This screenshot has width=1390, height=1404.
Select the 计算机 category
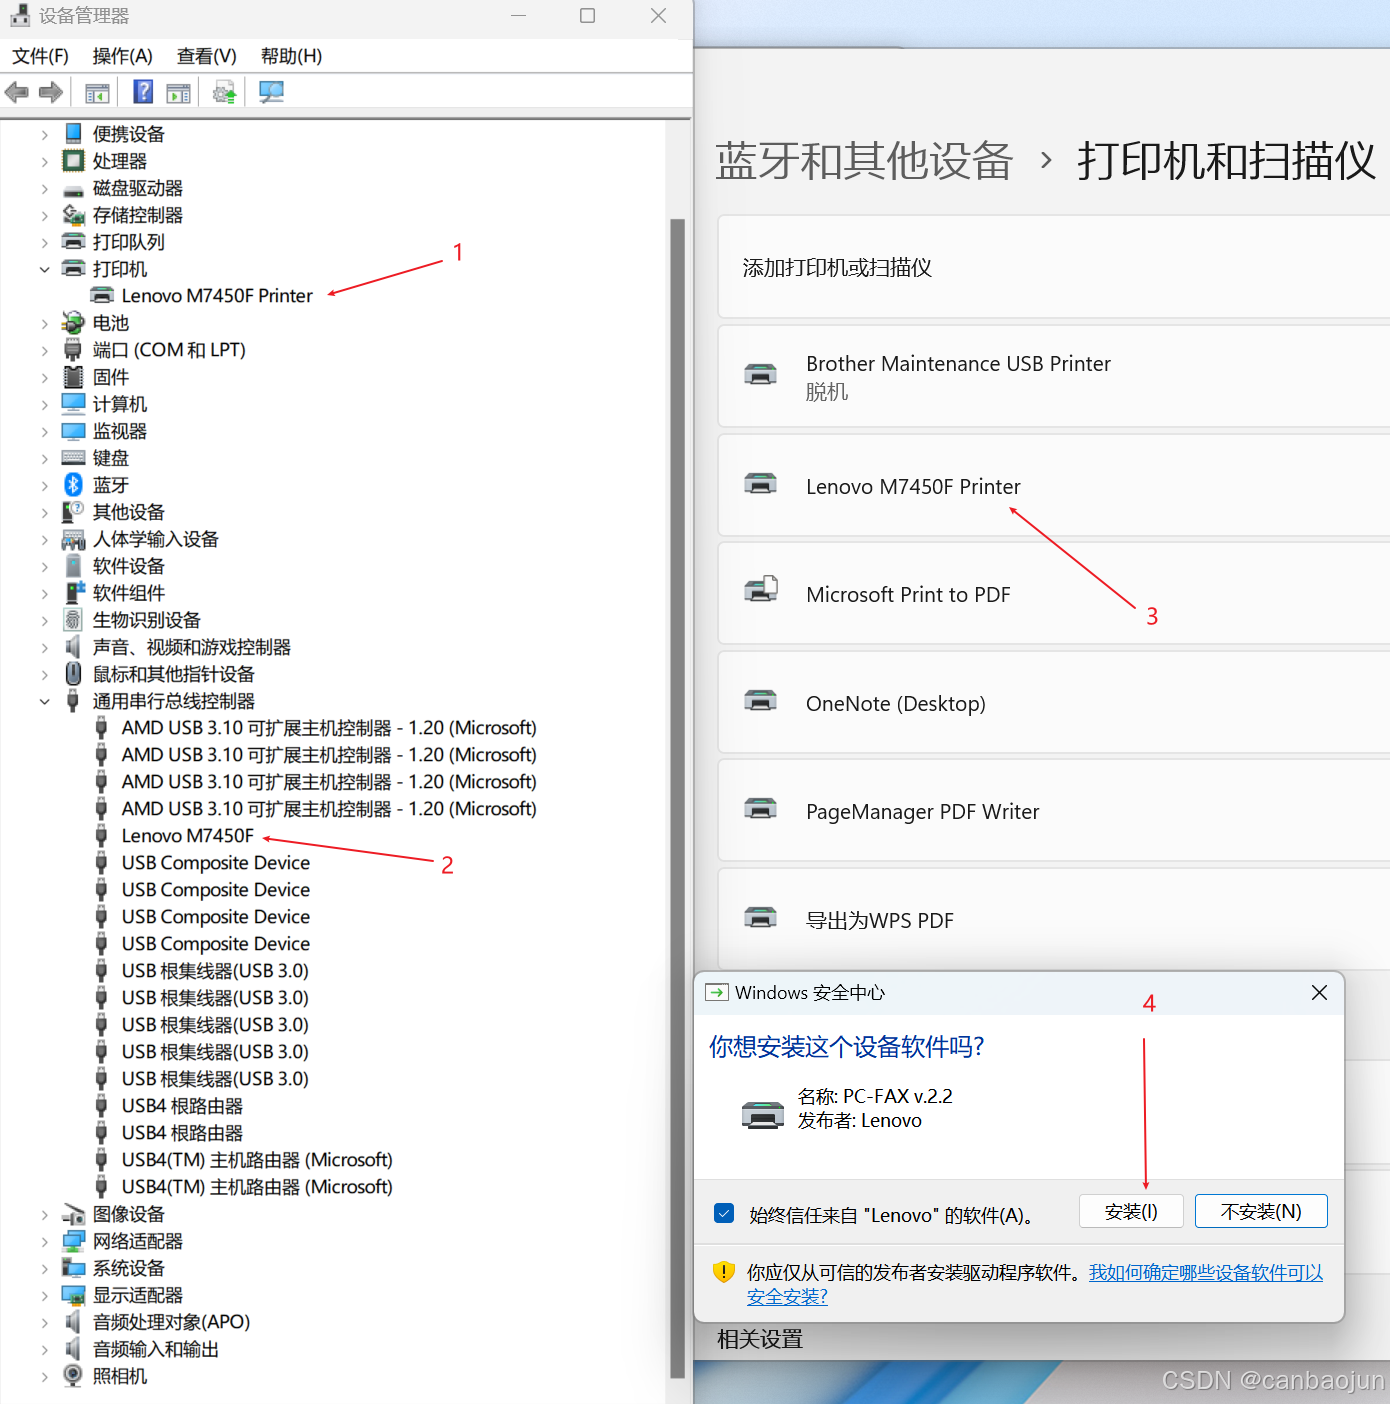(x=120, y=404)
